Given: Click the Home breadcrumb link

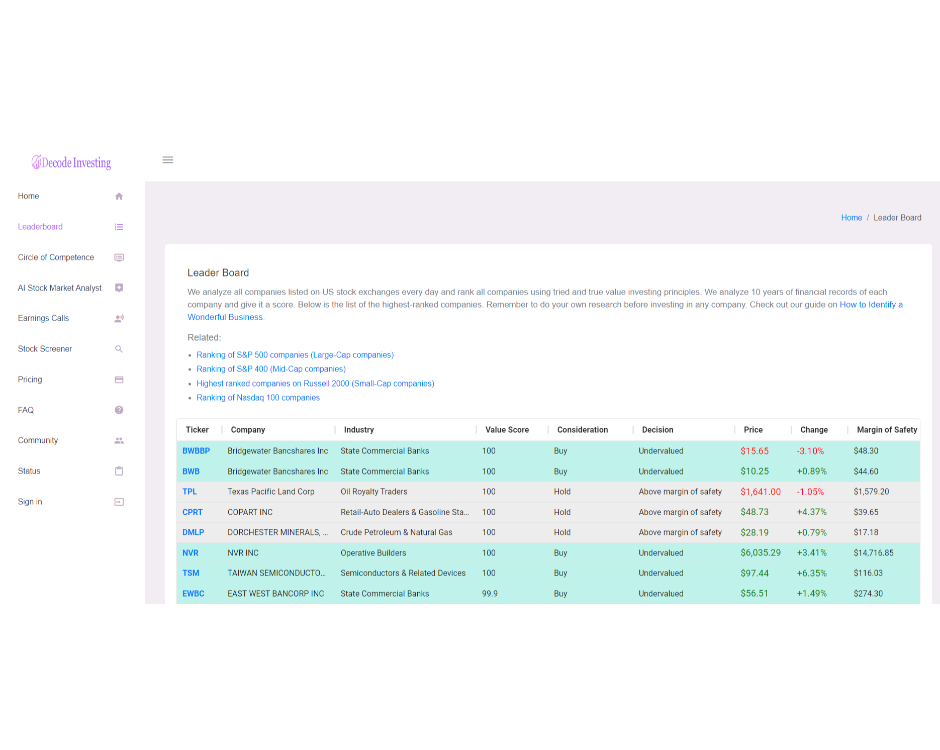Looking at the screenshot, I should click(851, 218).
